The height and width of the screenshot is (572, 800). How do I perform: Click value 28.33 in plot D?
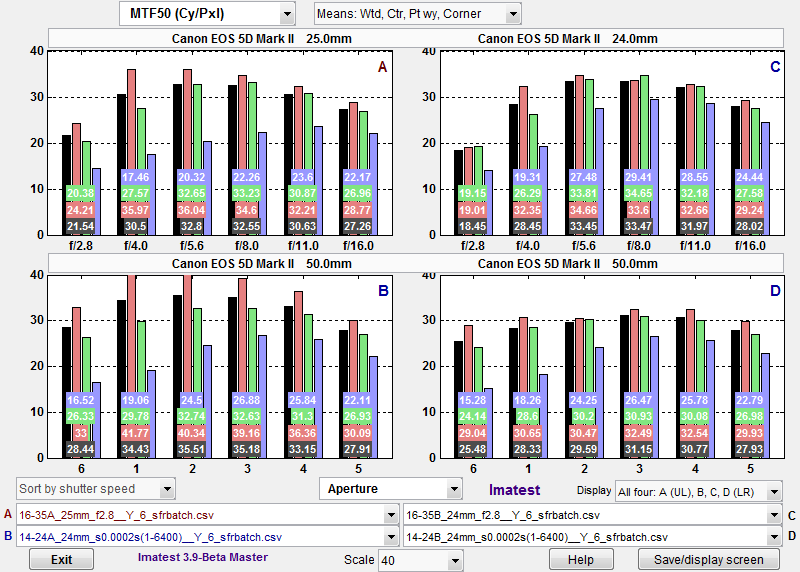coord(527,449)
